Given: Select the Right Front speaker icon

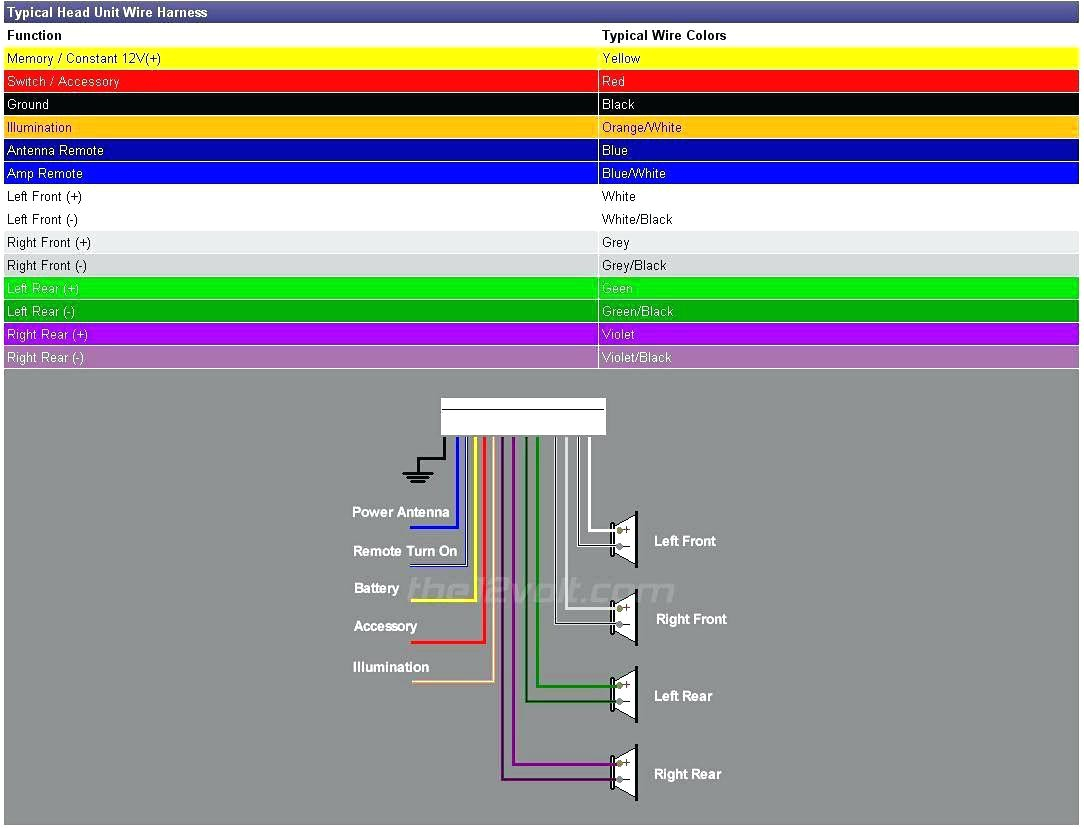Looking at the screenshot, I should point(625,618).
